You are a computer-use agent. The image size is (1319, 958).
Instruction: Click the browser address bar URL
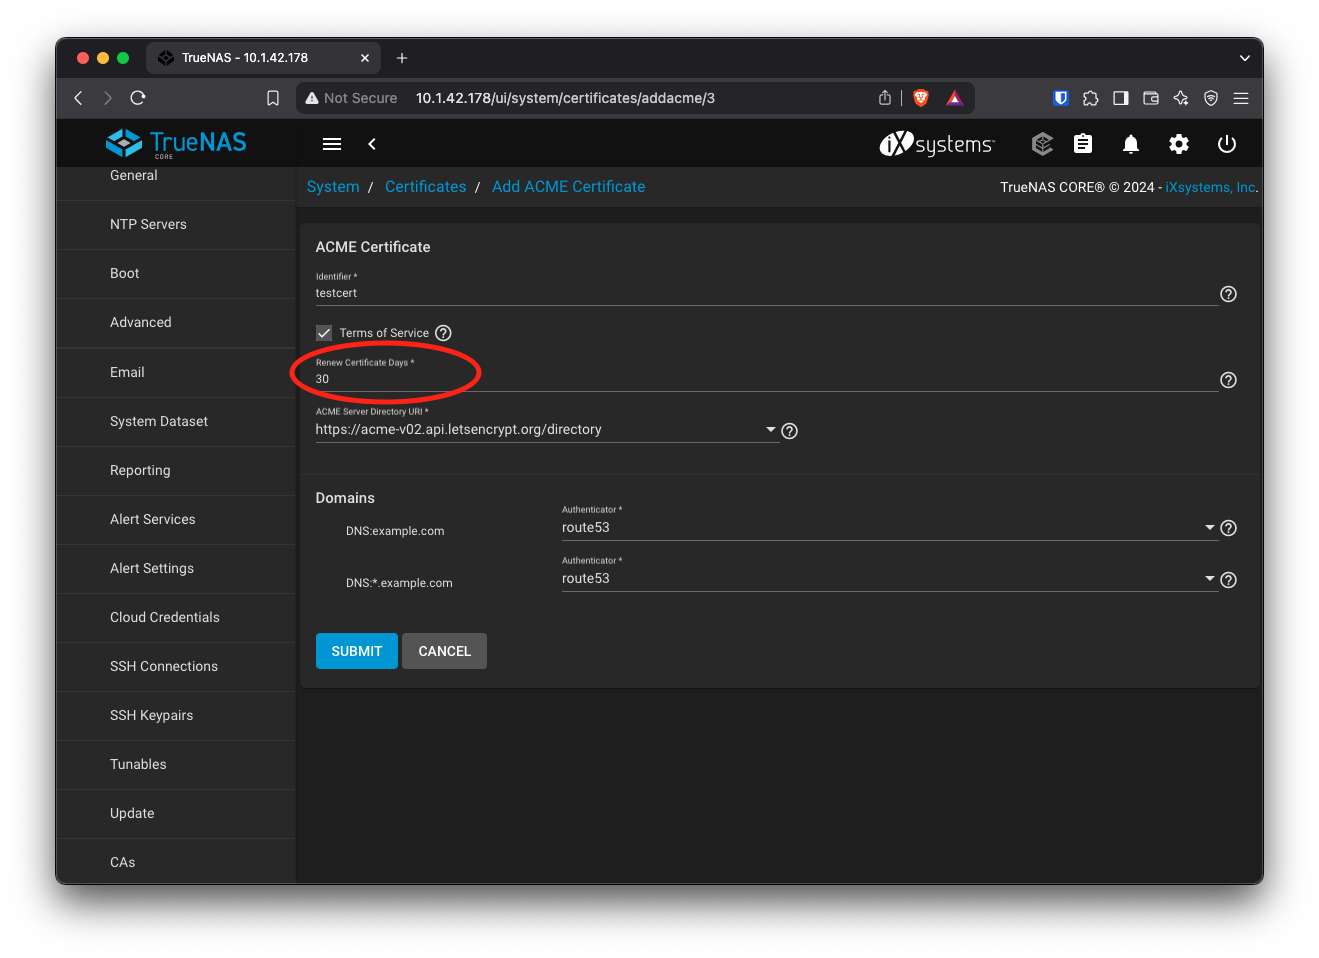566,98
